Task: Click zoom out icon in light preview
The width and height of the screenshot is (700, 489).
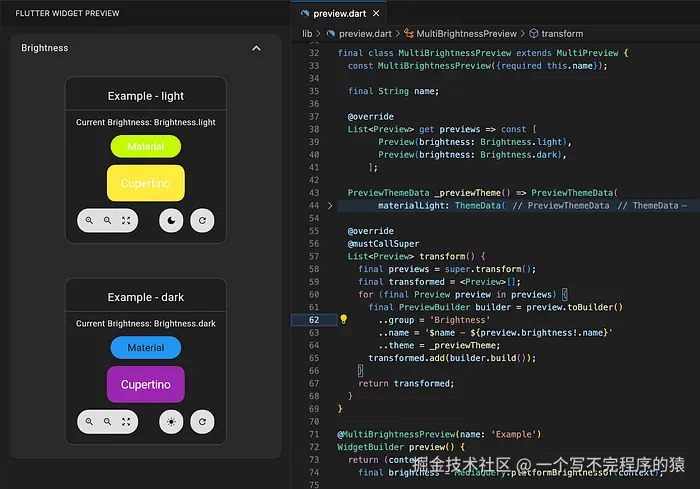Action: pos(108,221)
